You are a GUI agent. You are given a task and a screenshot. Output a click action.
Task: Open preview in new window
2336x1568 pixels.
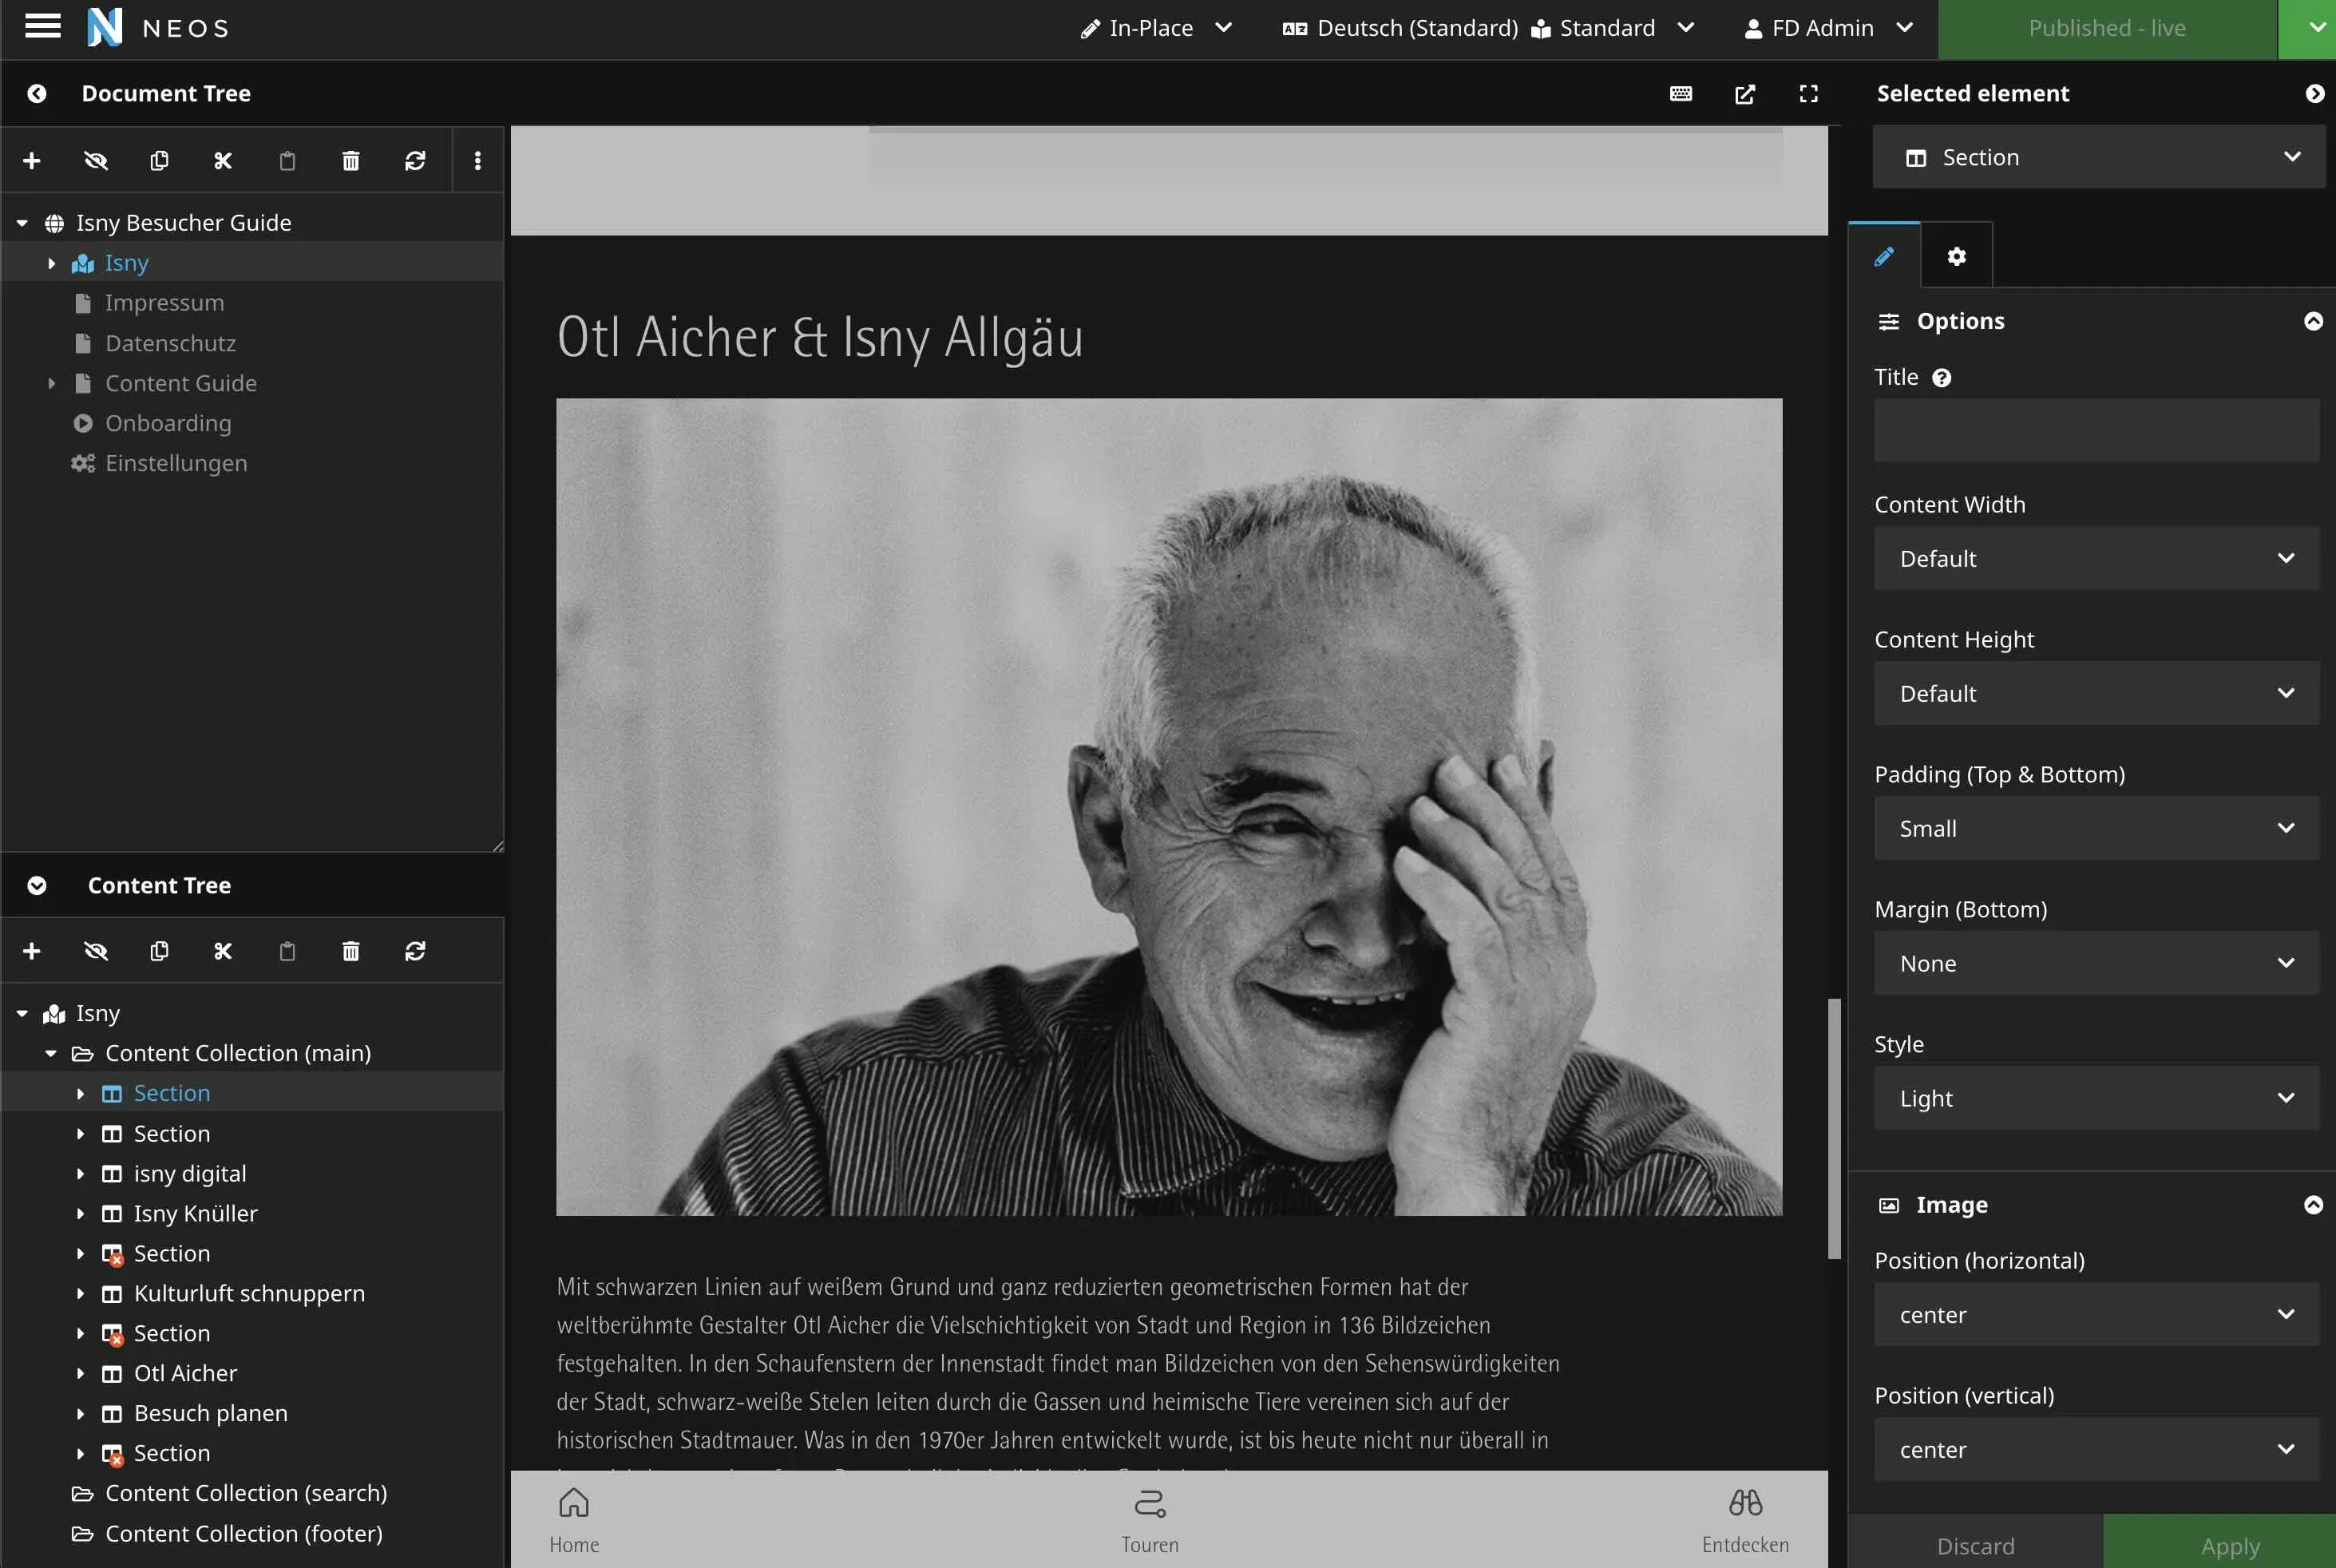pyautogui.click(x=1745, y=93)
